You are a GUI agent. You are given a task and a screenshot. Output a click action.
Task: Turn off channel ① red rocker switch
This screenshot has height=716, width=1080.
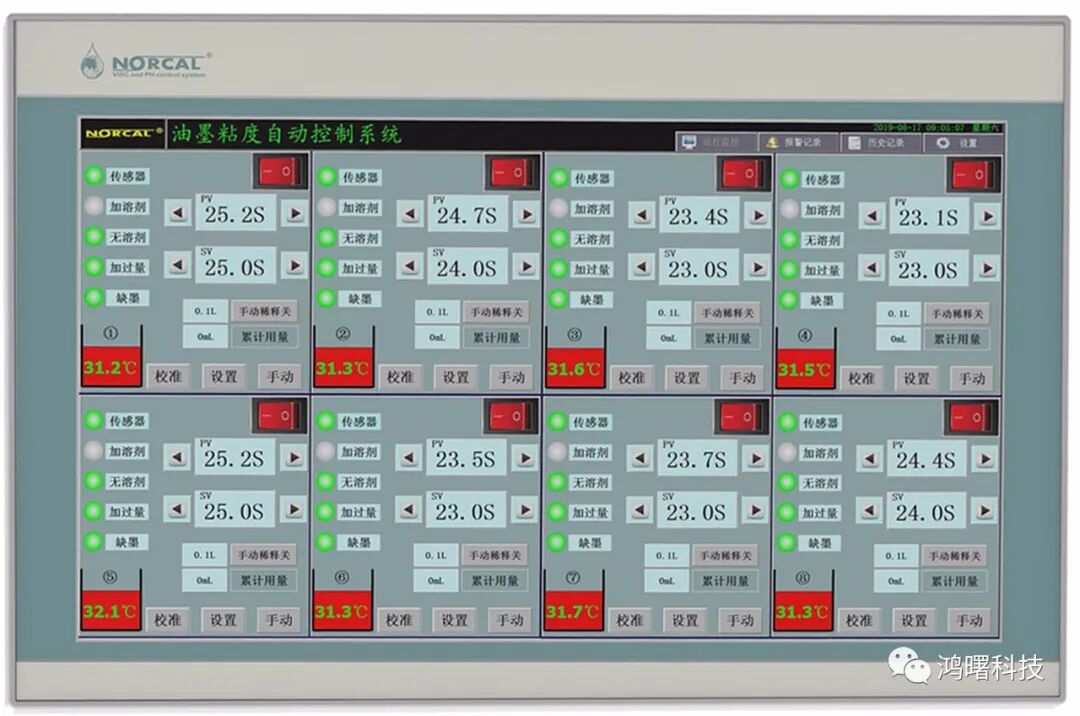(x=281, y=171)
